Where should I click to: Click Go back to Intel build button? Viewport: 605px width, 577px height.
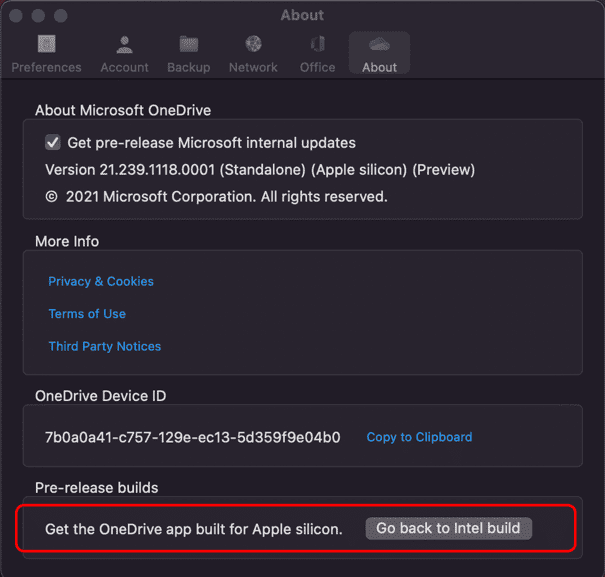pos(448,528)
